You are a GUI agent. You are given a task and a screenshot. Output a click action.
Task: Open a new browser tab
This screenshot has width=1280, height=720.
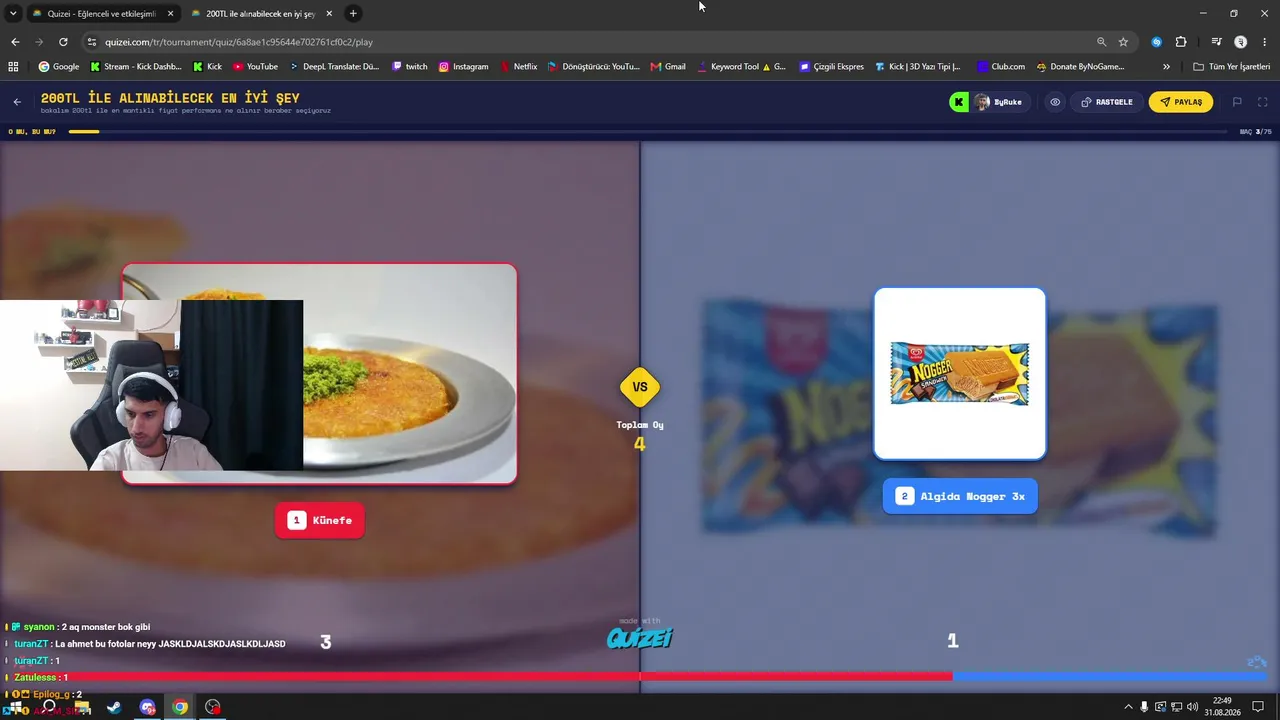(353, 14)
